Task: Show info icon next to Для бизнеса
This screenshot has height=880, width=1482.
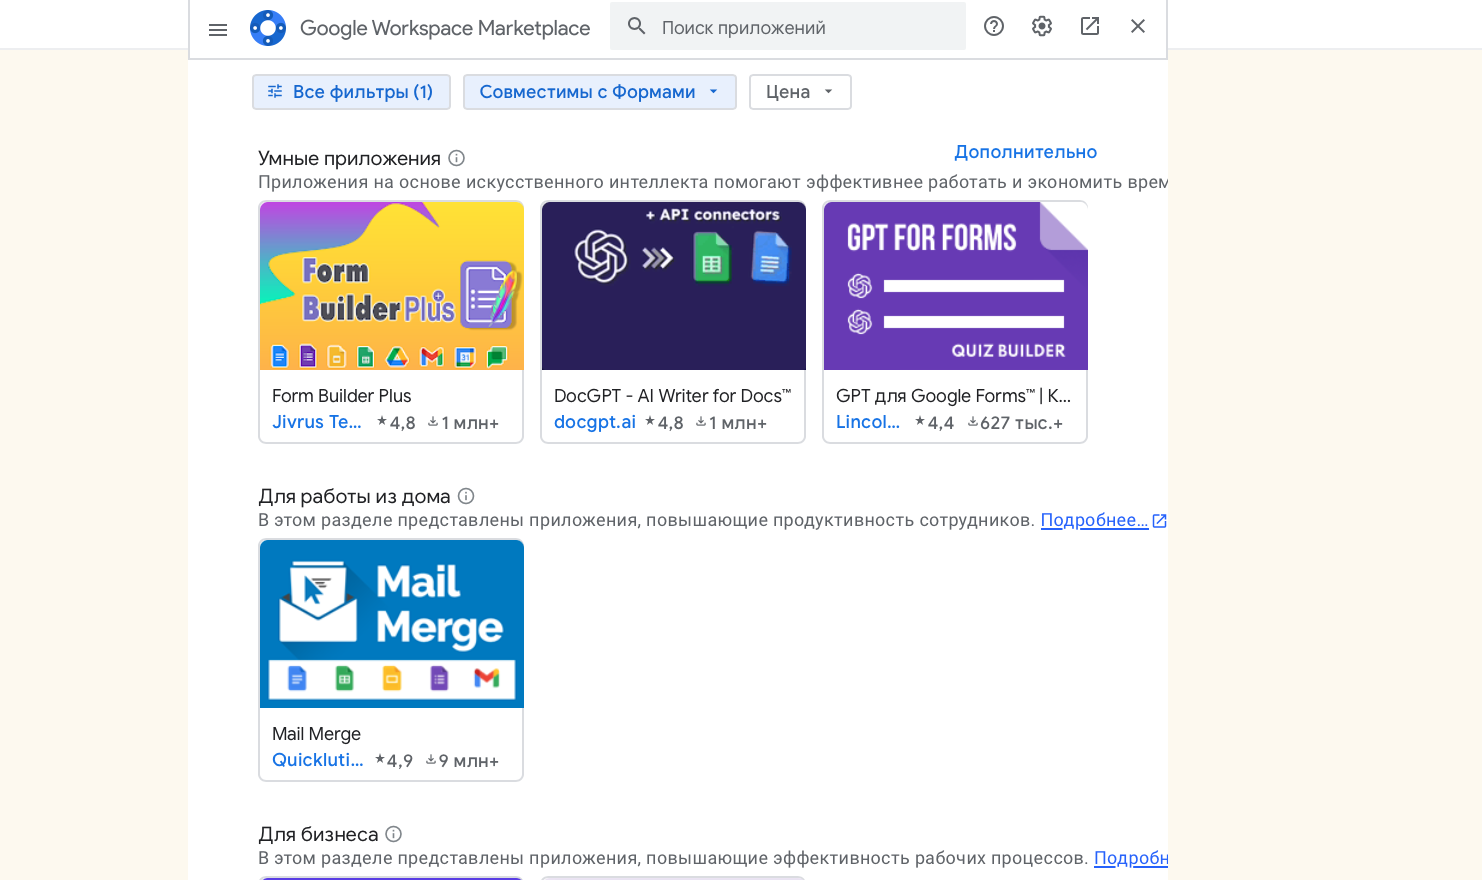Action: pos(394,834)
